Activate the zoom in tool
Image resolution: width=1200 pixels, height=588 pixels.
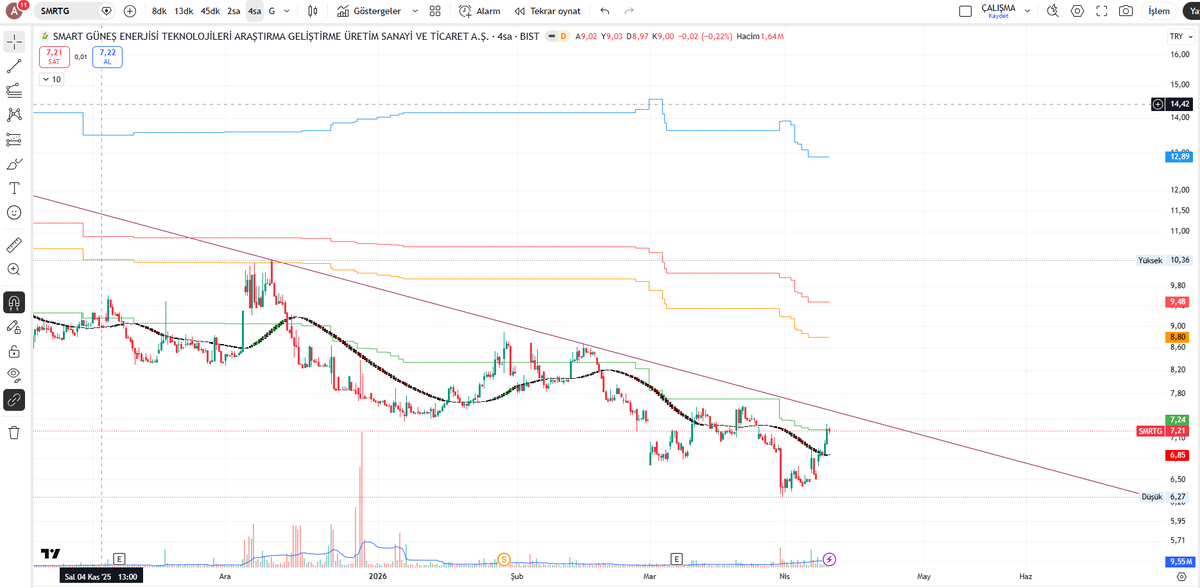pos(14,269)
